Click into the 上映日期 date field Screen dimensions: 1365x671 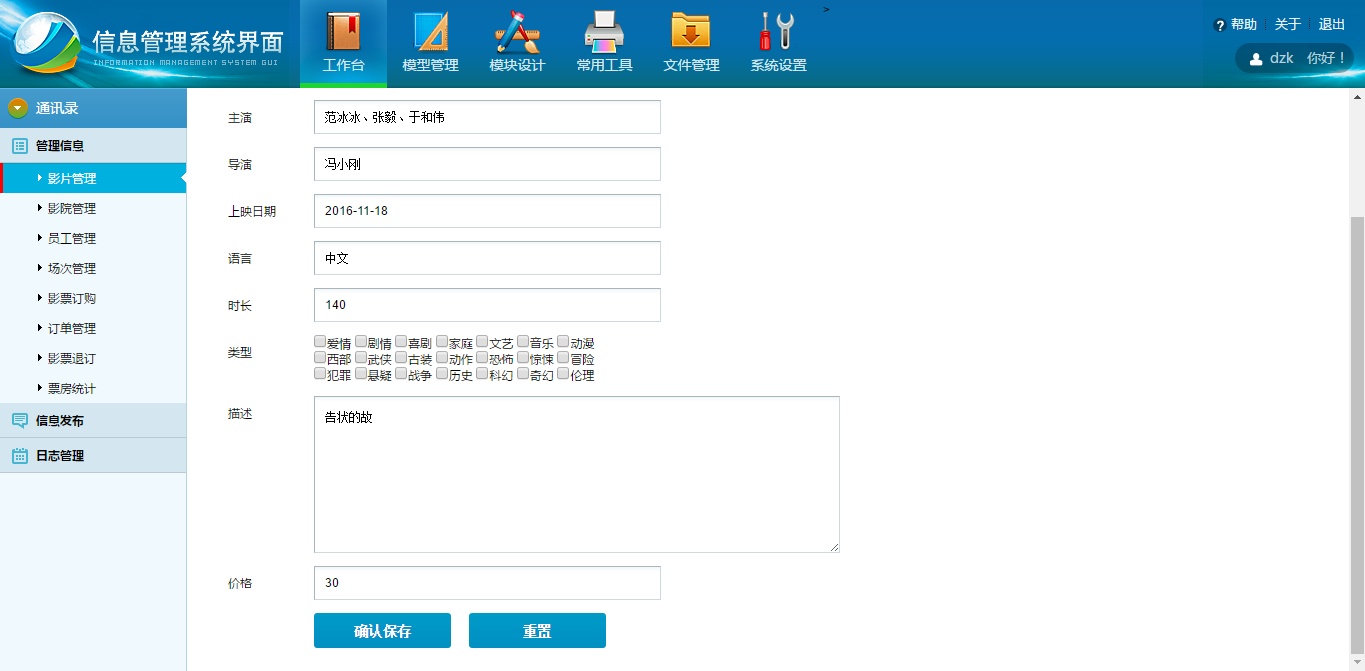coord(487,211)
